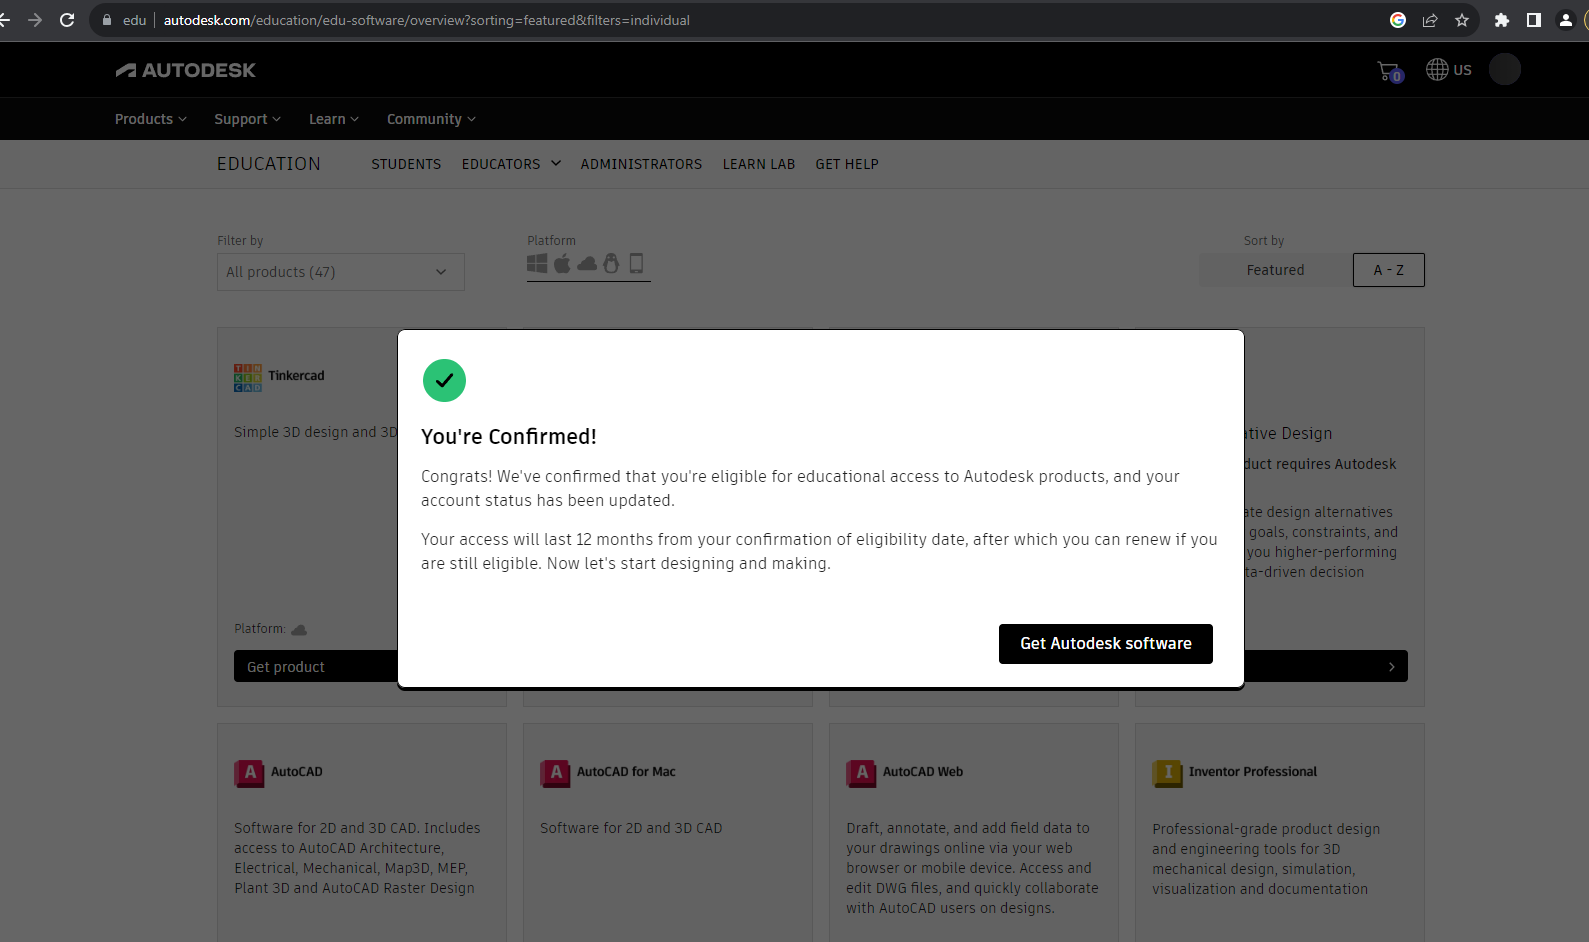Expand the Community menu
This screenshot has width=1589, height=942.
[x=431, y=119]
